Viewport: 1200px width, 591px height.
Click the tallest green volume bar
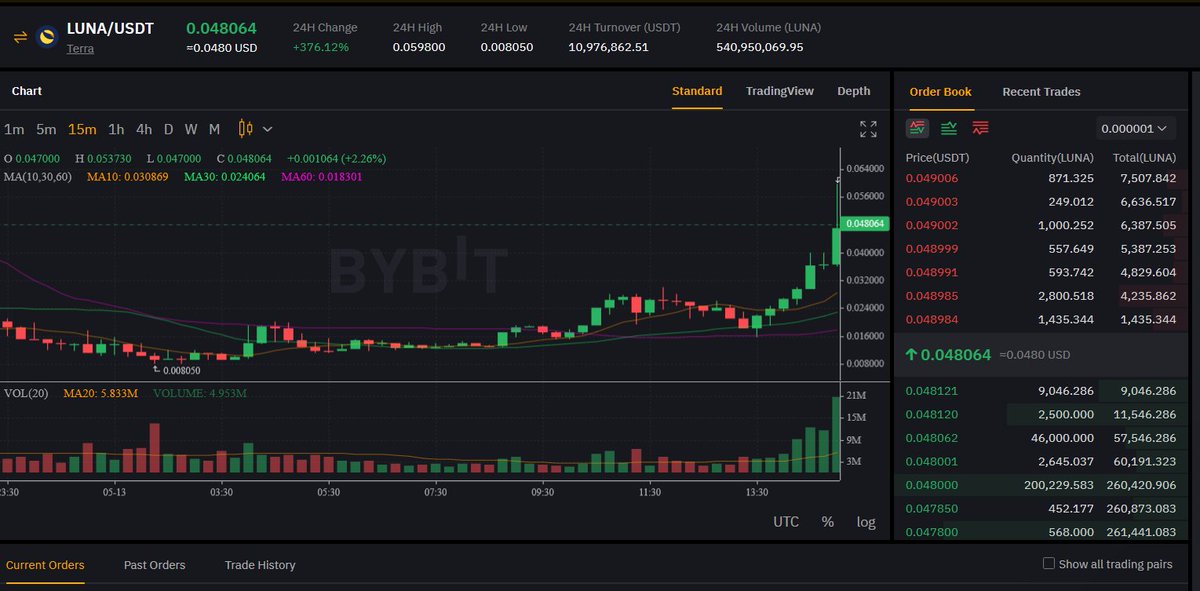click(836, 434)
